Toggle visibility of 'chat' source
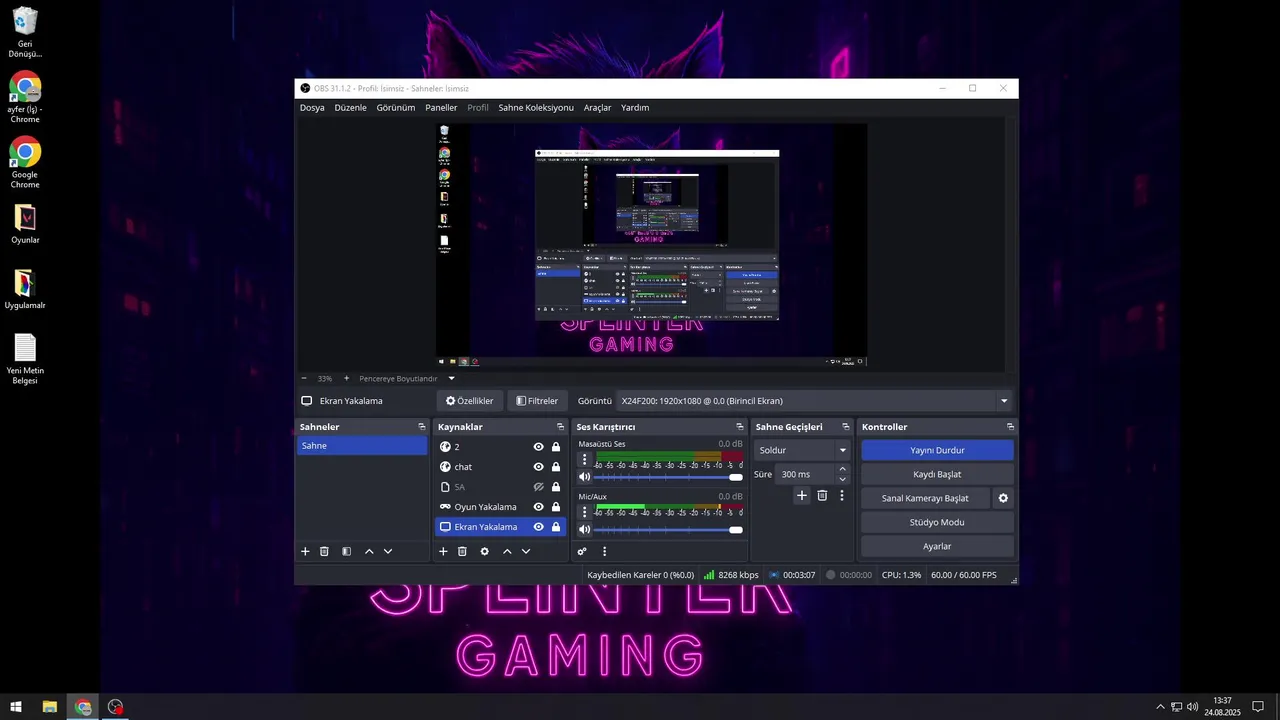1280x720 pixels. (538, 467)
